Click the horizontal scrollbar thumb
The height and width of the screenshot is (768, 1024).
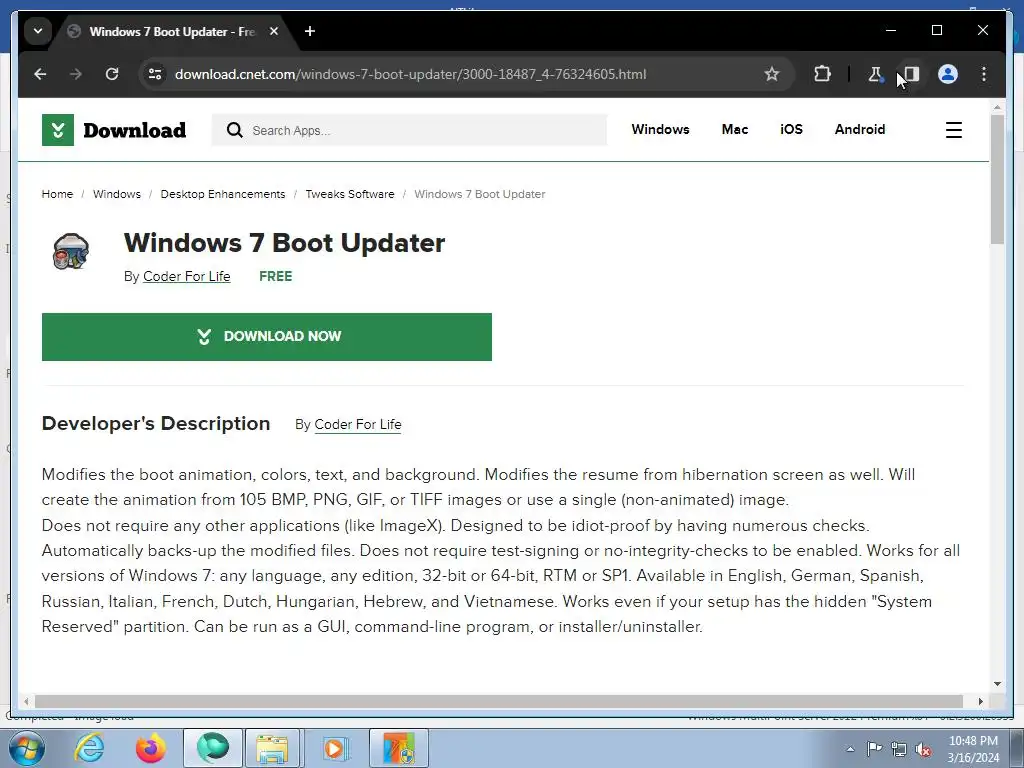click(499, 701)
